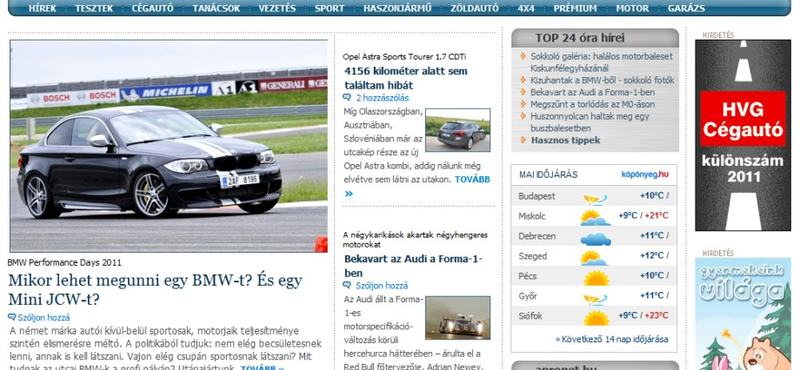Click the Debrecen city row label
The height and width of the screenshot is (370, 800).
click(537, 236)
